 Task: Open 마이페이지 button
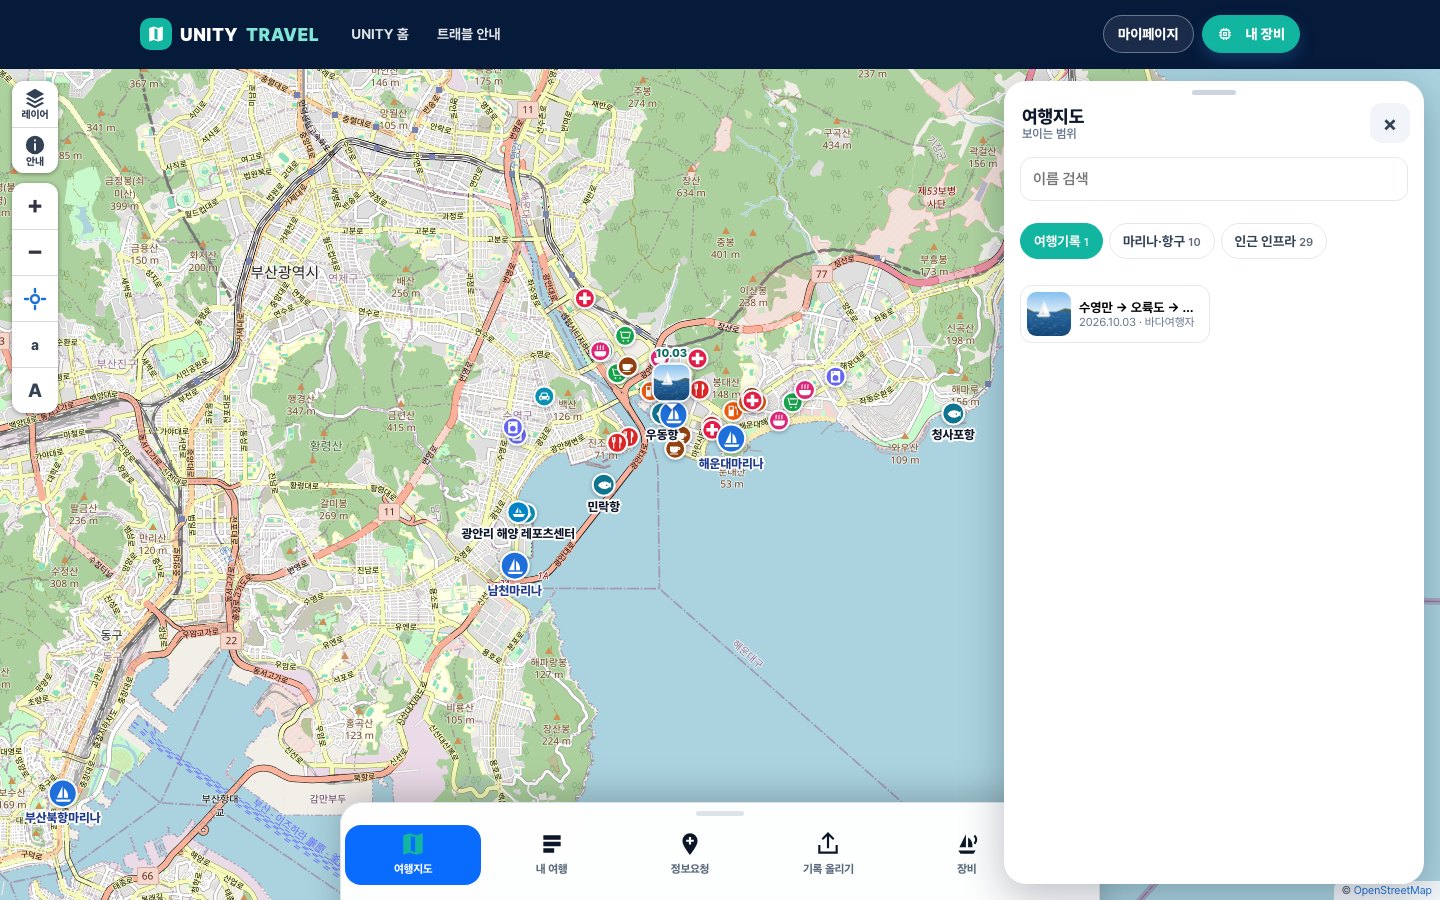(1148, 34)
